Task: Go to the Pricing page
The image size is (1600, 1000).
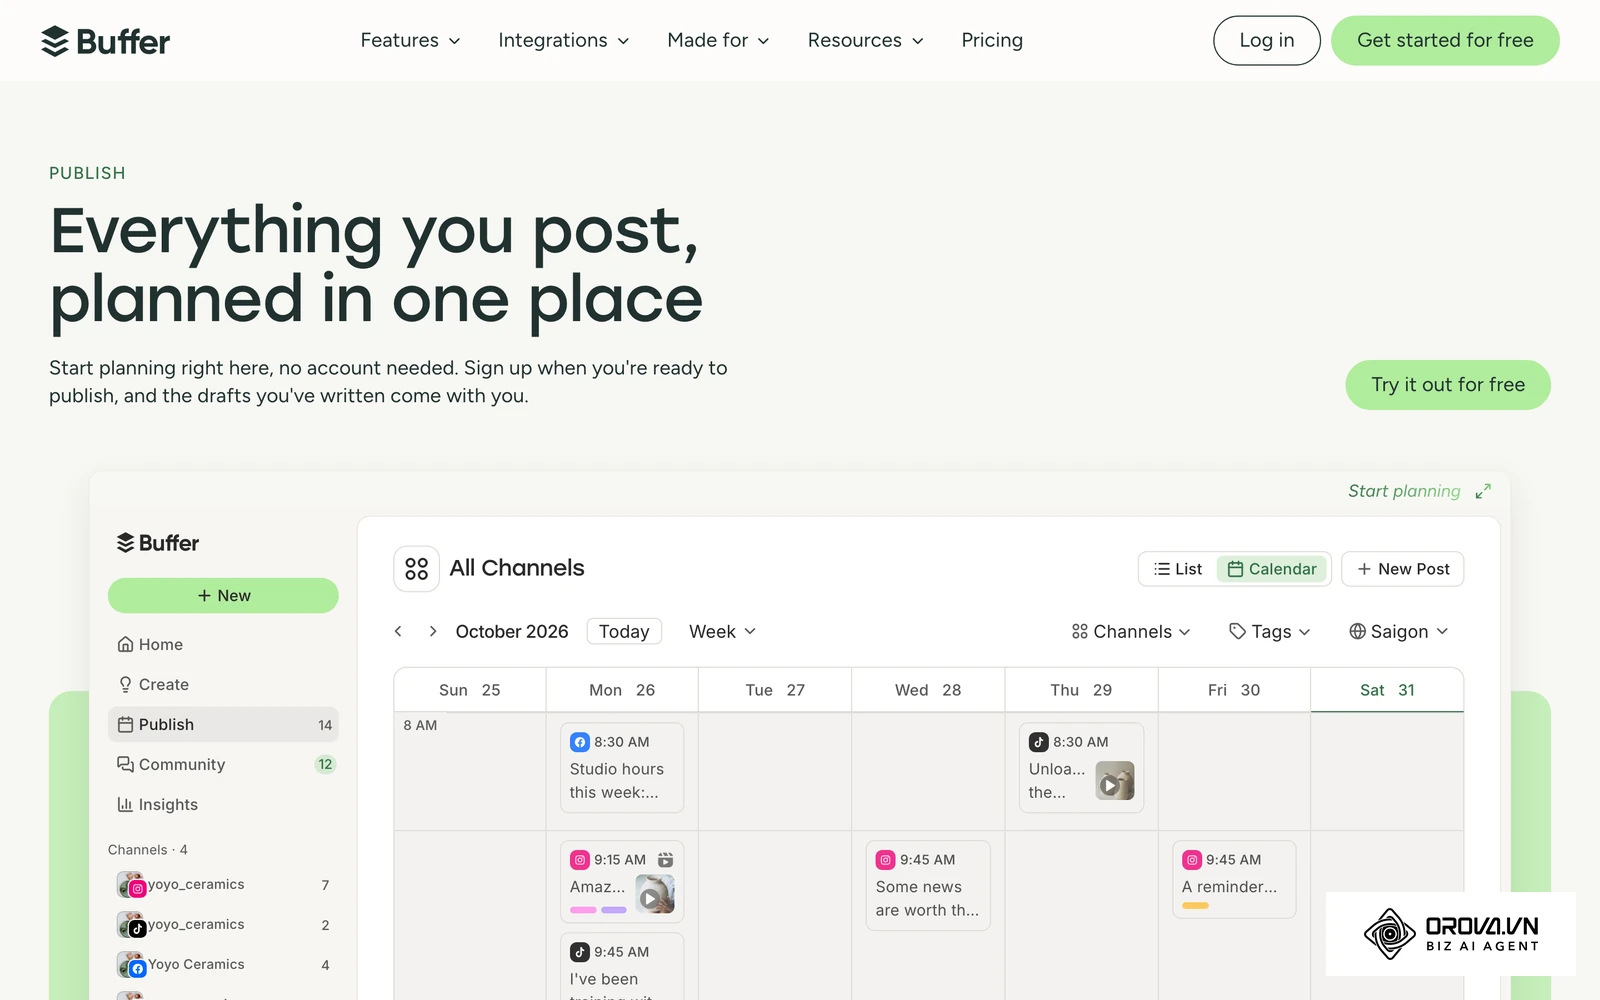Action: click(x=992, y=40)
